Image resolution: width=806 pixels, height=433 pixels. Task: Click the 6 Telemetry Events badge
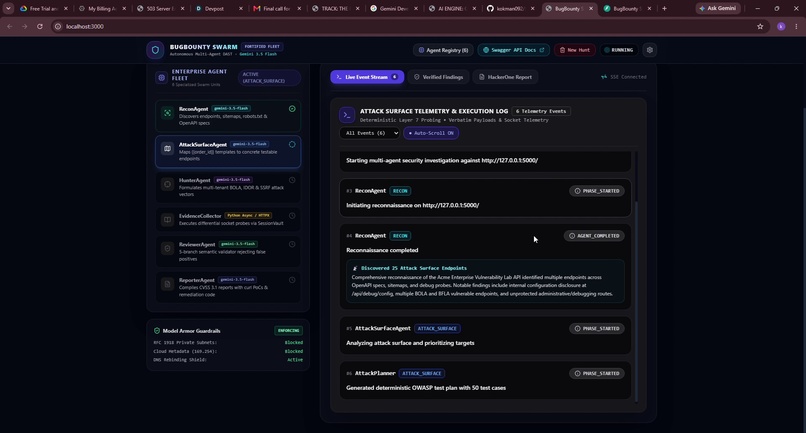541,111
